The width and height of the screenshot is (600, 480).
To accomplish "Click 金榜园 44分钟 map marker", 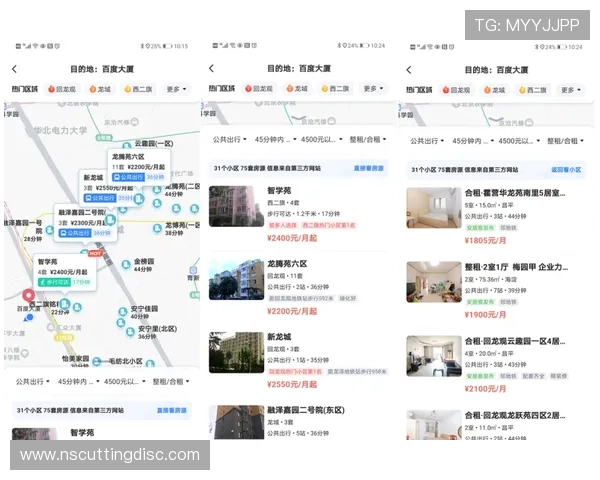I will 126,264.
